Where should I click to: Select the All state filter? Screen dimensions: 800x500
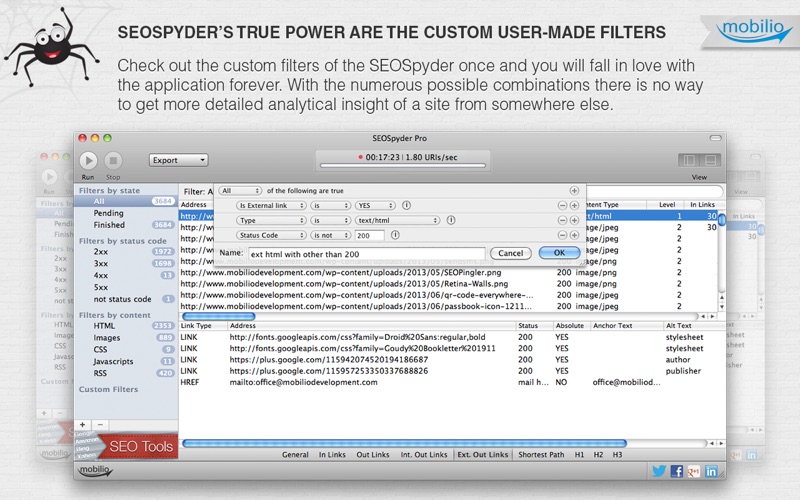point(126,201)
